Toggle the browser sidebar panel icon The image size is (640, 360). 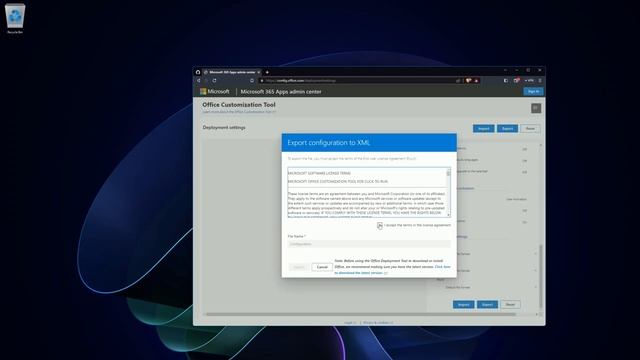click(x=506, y=80)
